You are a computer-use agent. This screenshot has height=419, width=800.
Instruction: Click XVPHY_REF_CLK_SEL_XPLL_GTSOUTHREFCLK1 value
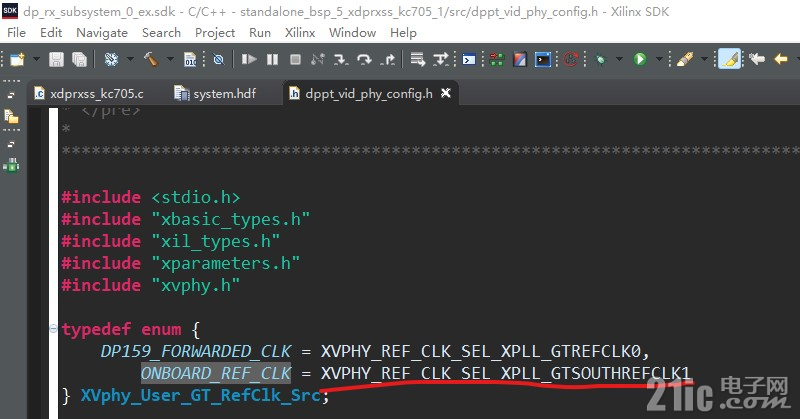point(505,373)
